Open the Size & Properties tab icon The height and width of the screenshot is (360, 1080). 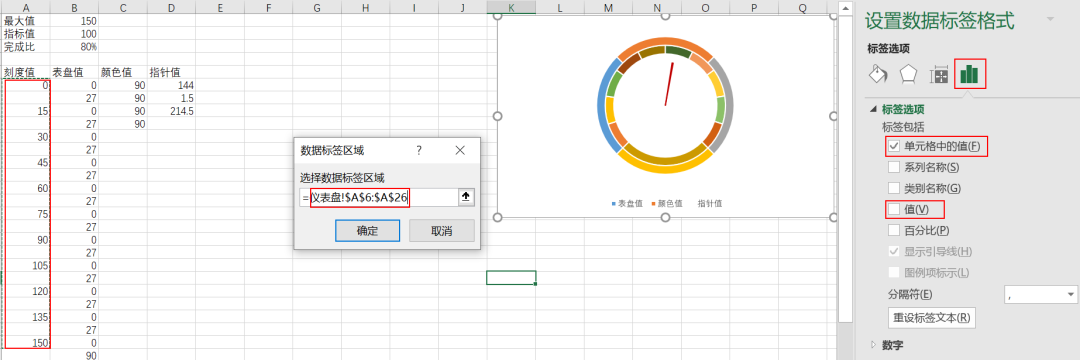point(940,75)
